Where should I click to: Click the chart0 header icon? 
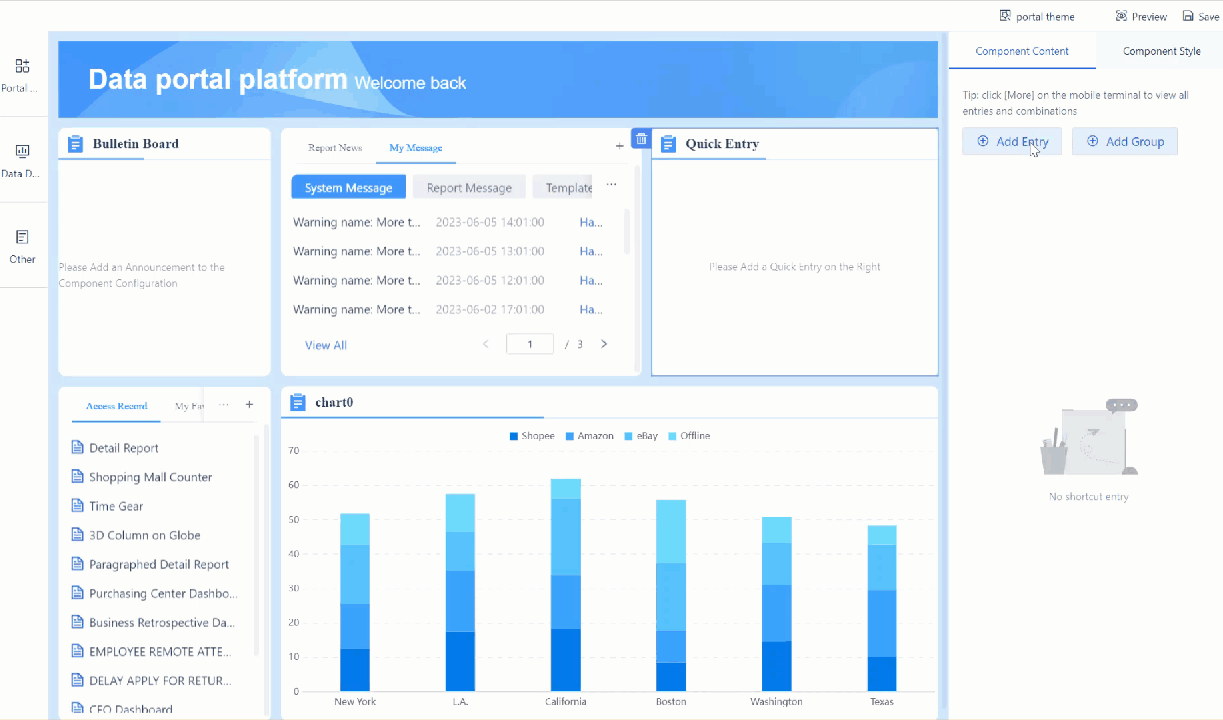(x=297, y=402)
